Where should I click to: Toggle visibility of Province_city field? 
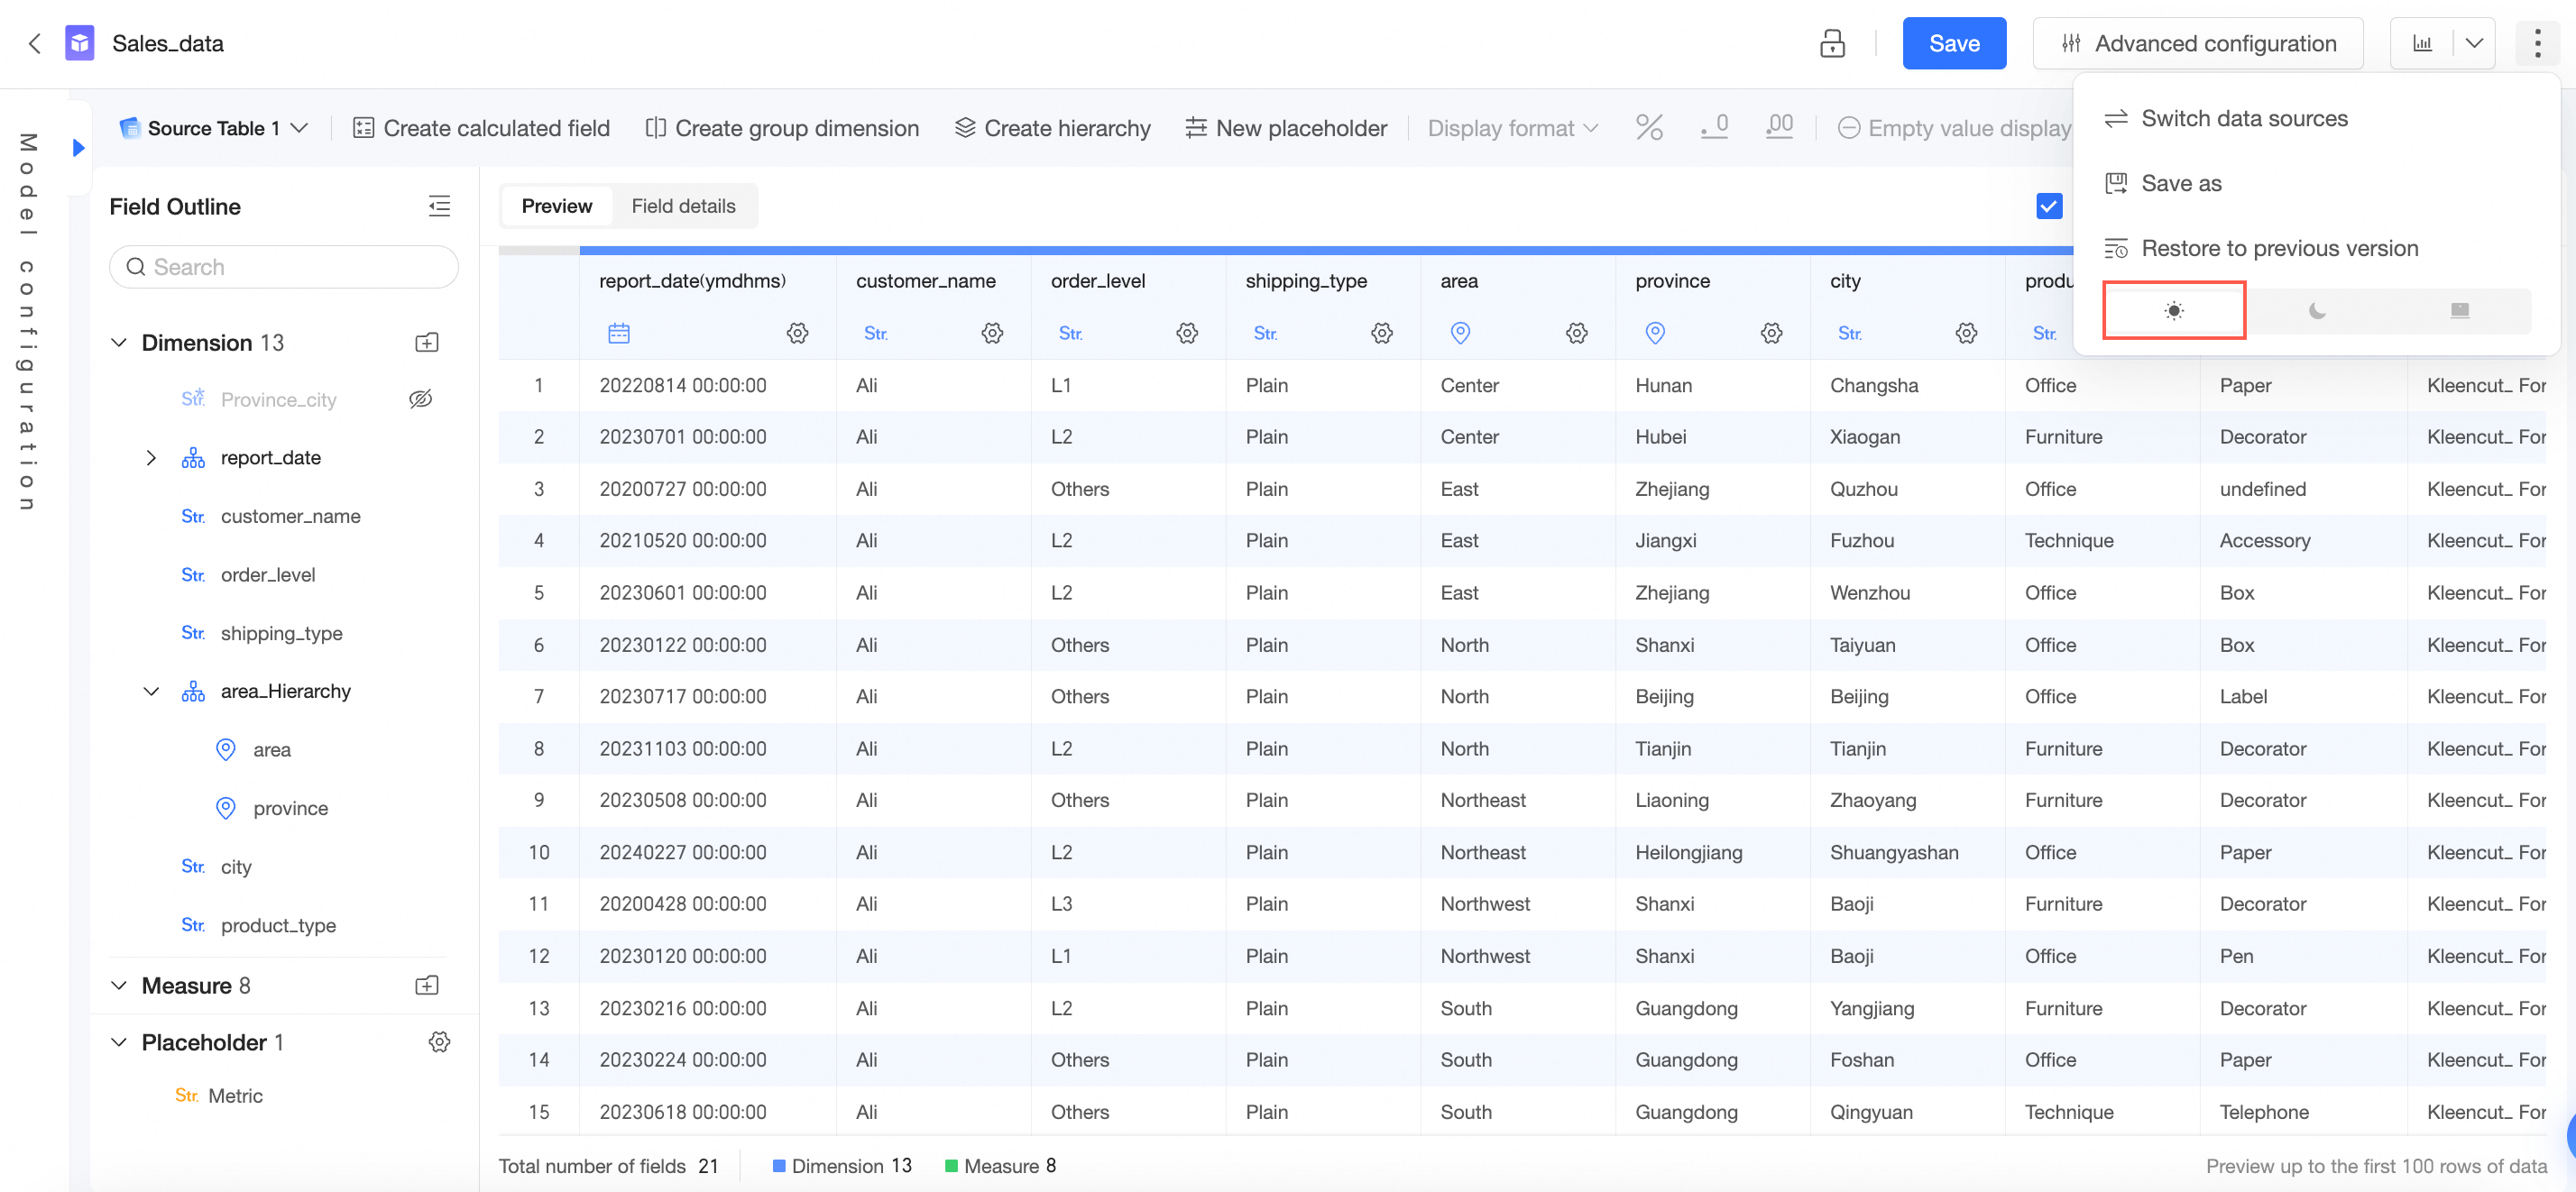pos(420,399)
